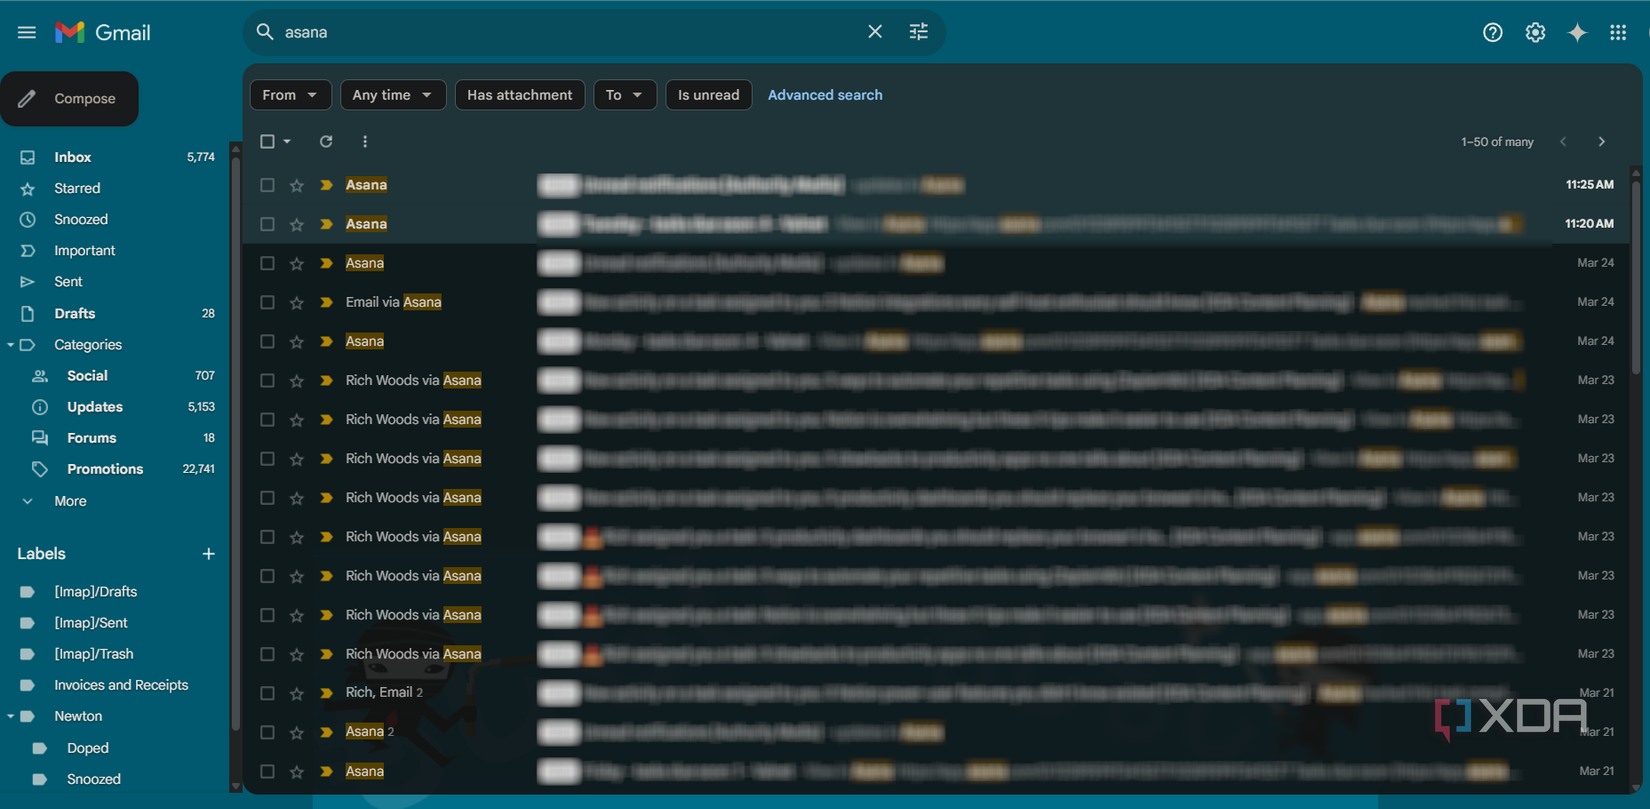The image size is (1650, 809).
Task: Clear the asana search with the X icon
Action: click(875, 32)
